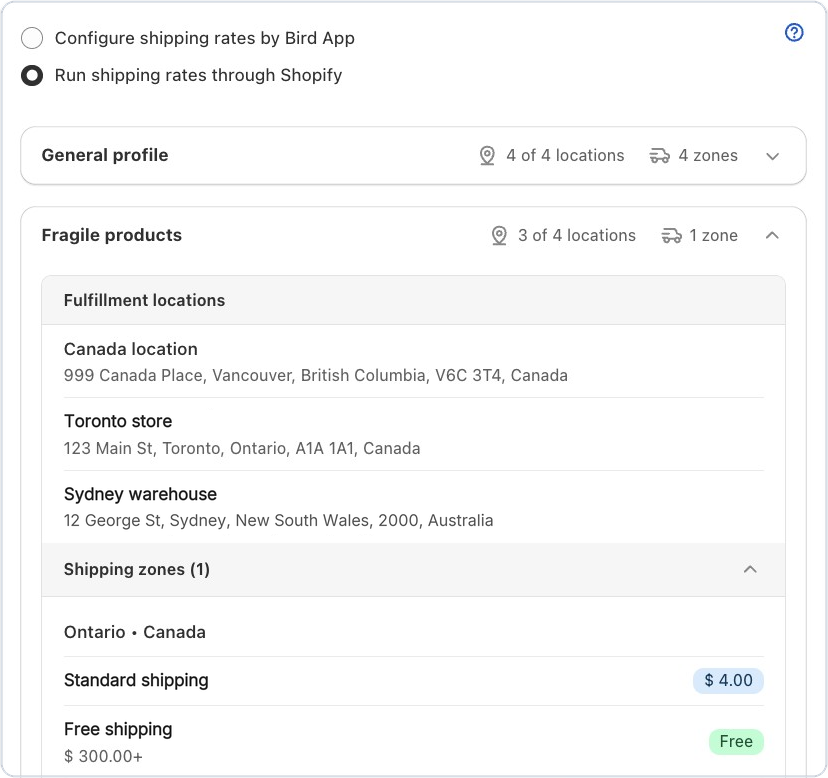828x778 pixels.
Task: Select the Sydney warehouse name
Action: click(x=140, y=494)
